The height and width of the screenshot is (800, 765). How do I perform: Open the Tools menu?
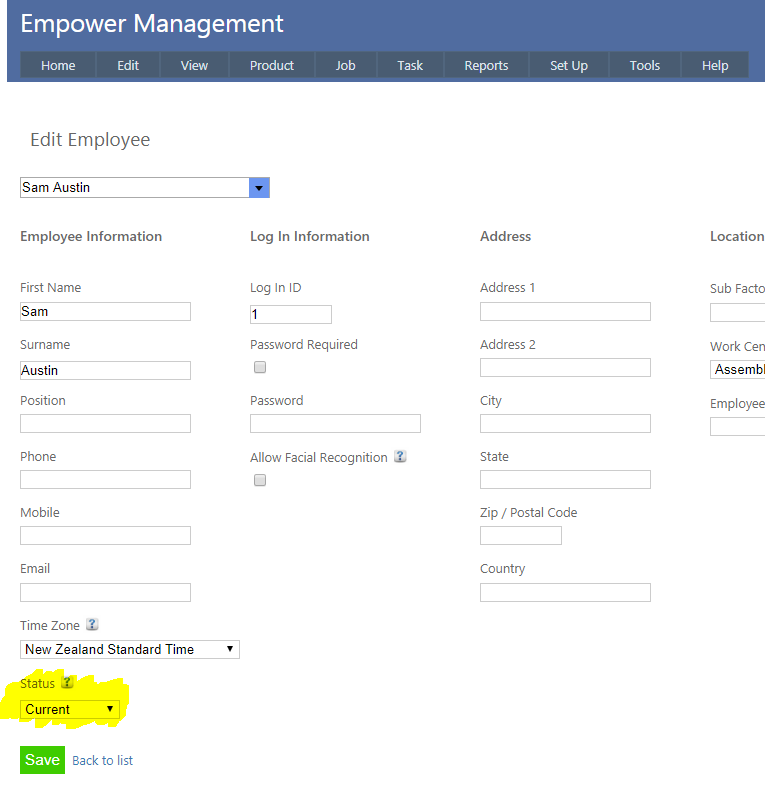(644, 65)
